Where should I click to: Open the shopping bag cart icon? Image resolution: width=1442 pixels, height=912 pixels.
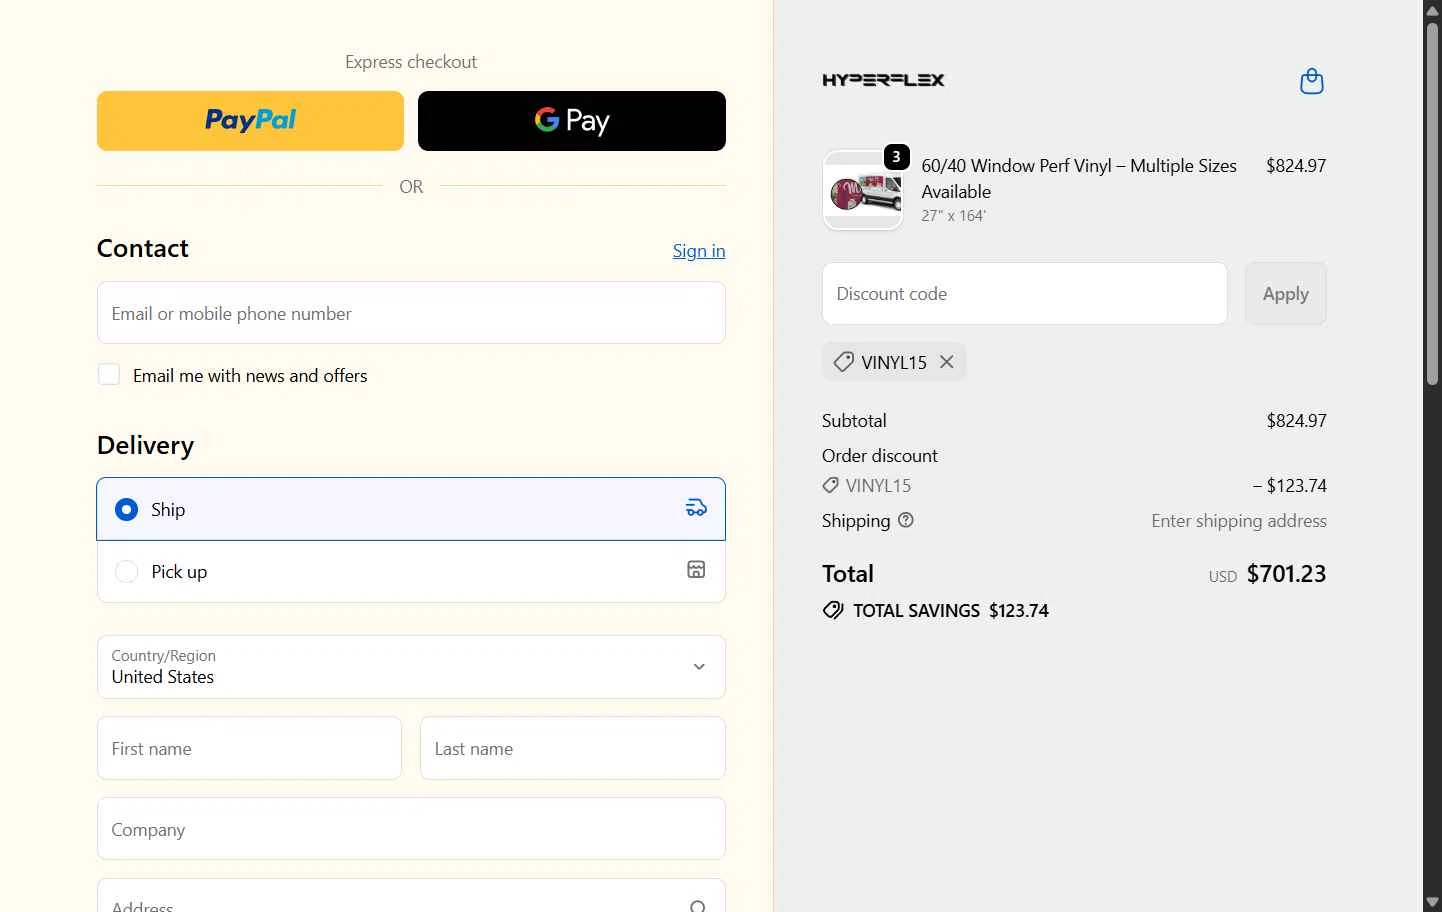coord(1311,81)
